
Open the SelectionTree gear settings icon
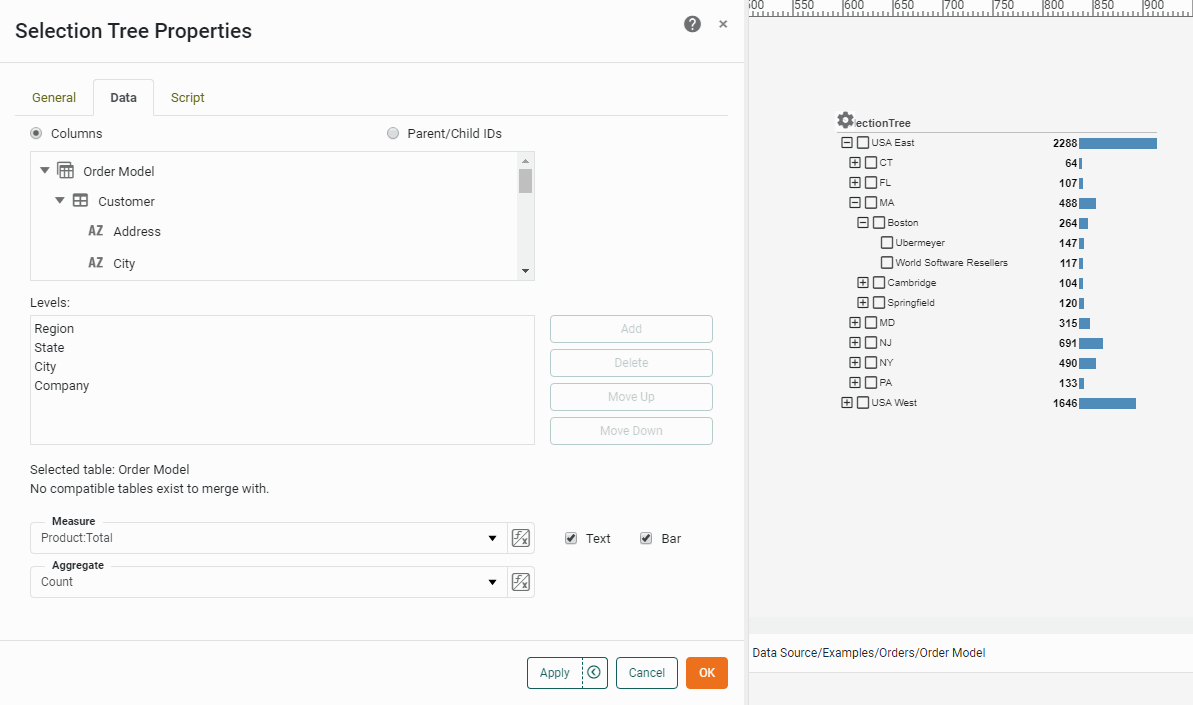(845, 119)
